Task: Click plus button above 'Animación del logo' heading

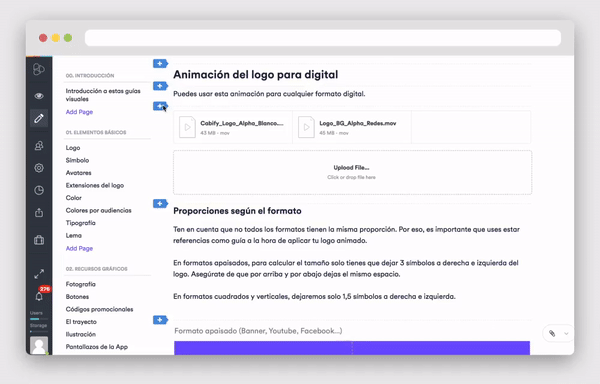Action: 160,63
